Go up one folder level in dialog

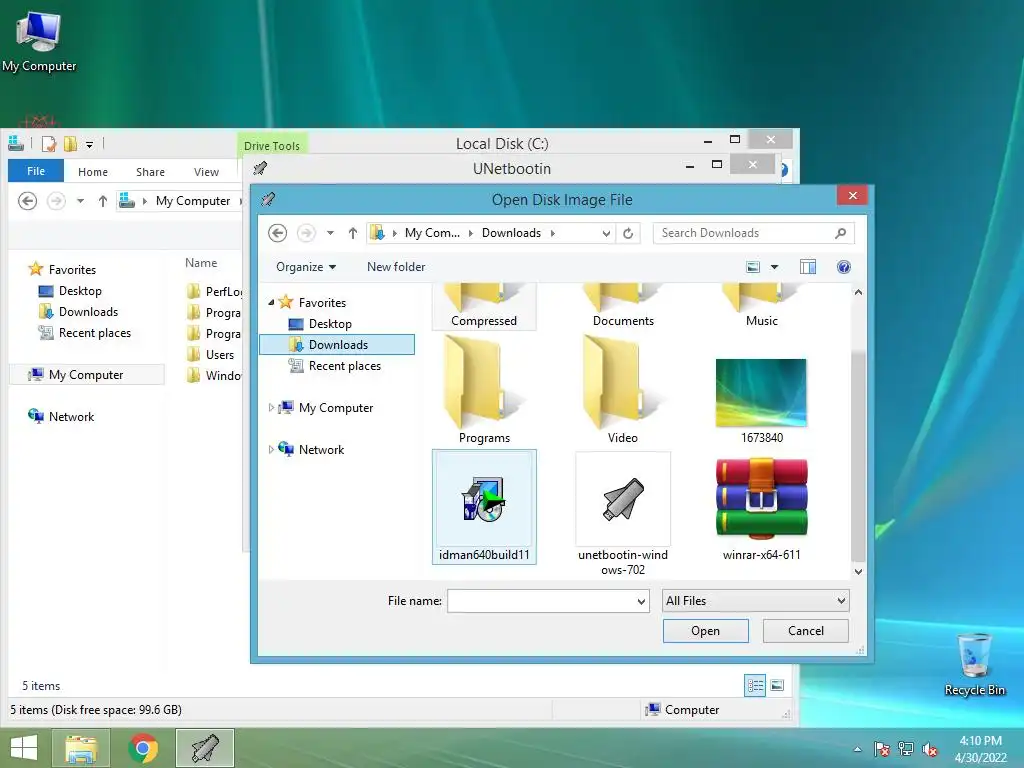tap(353, 233)
